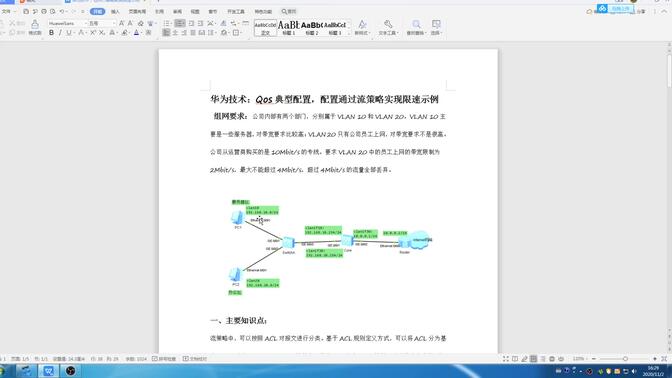Switch to the 插入 Insert tab
Image resolution: width=672 pixels, height=378 pixels.
[115, 12]
